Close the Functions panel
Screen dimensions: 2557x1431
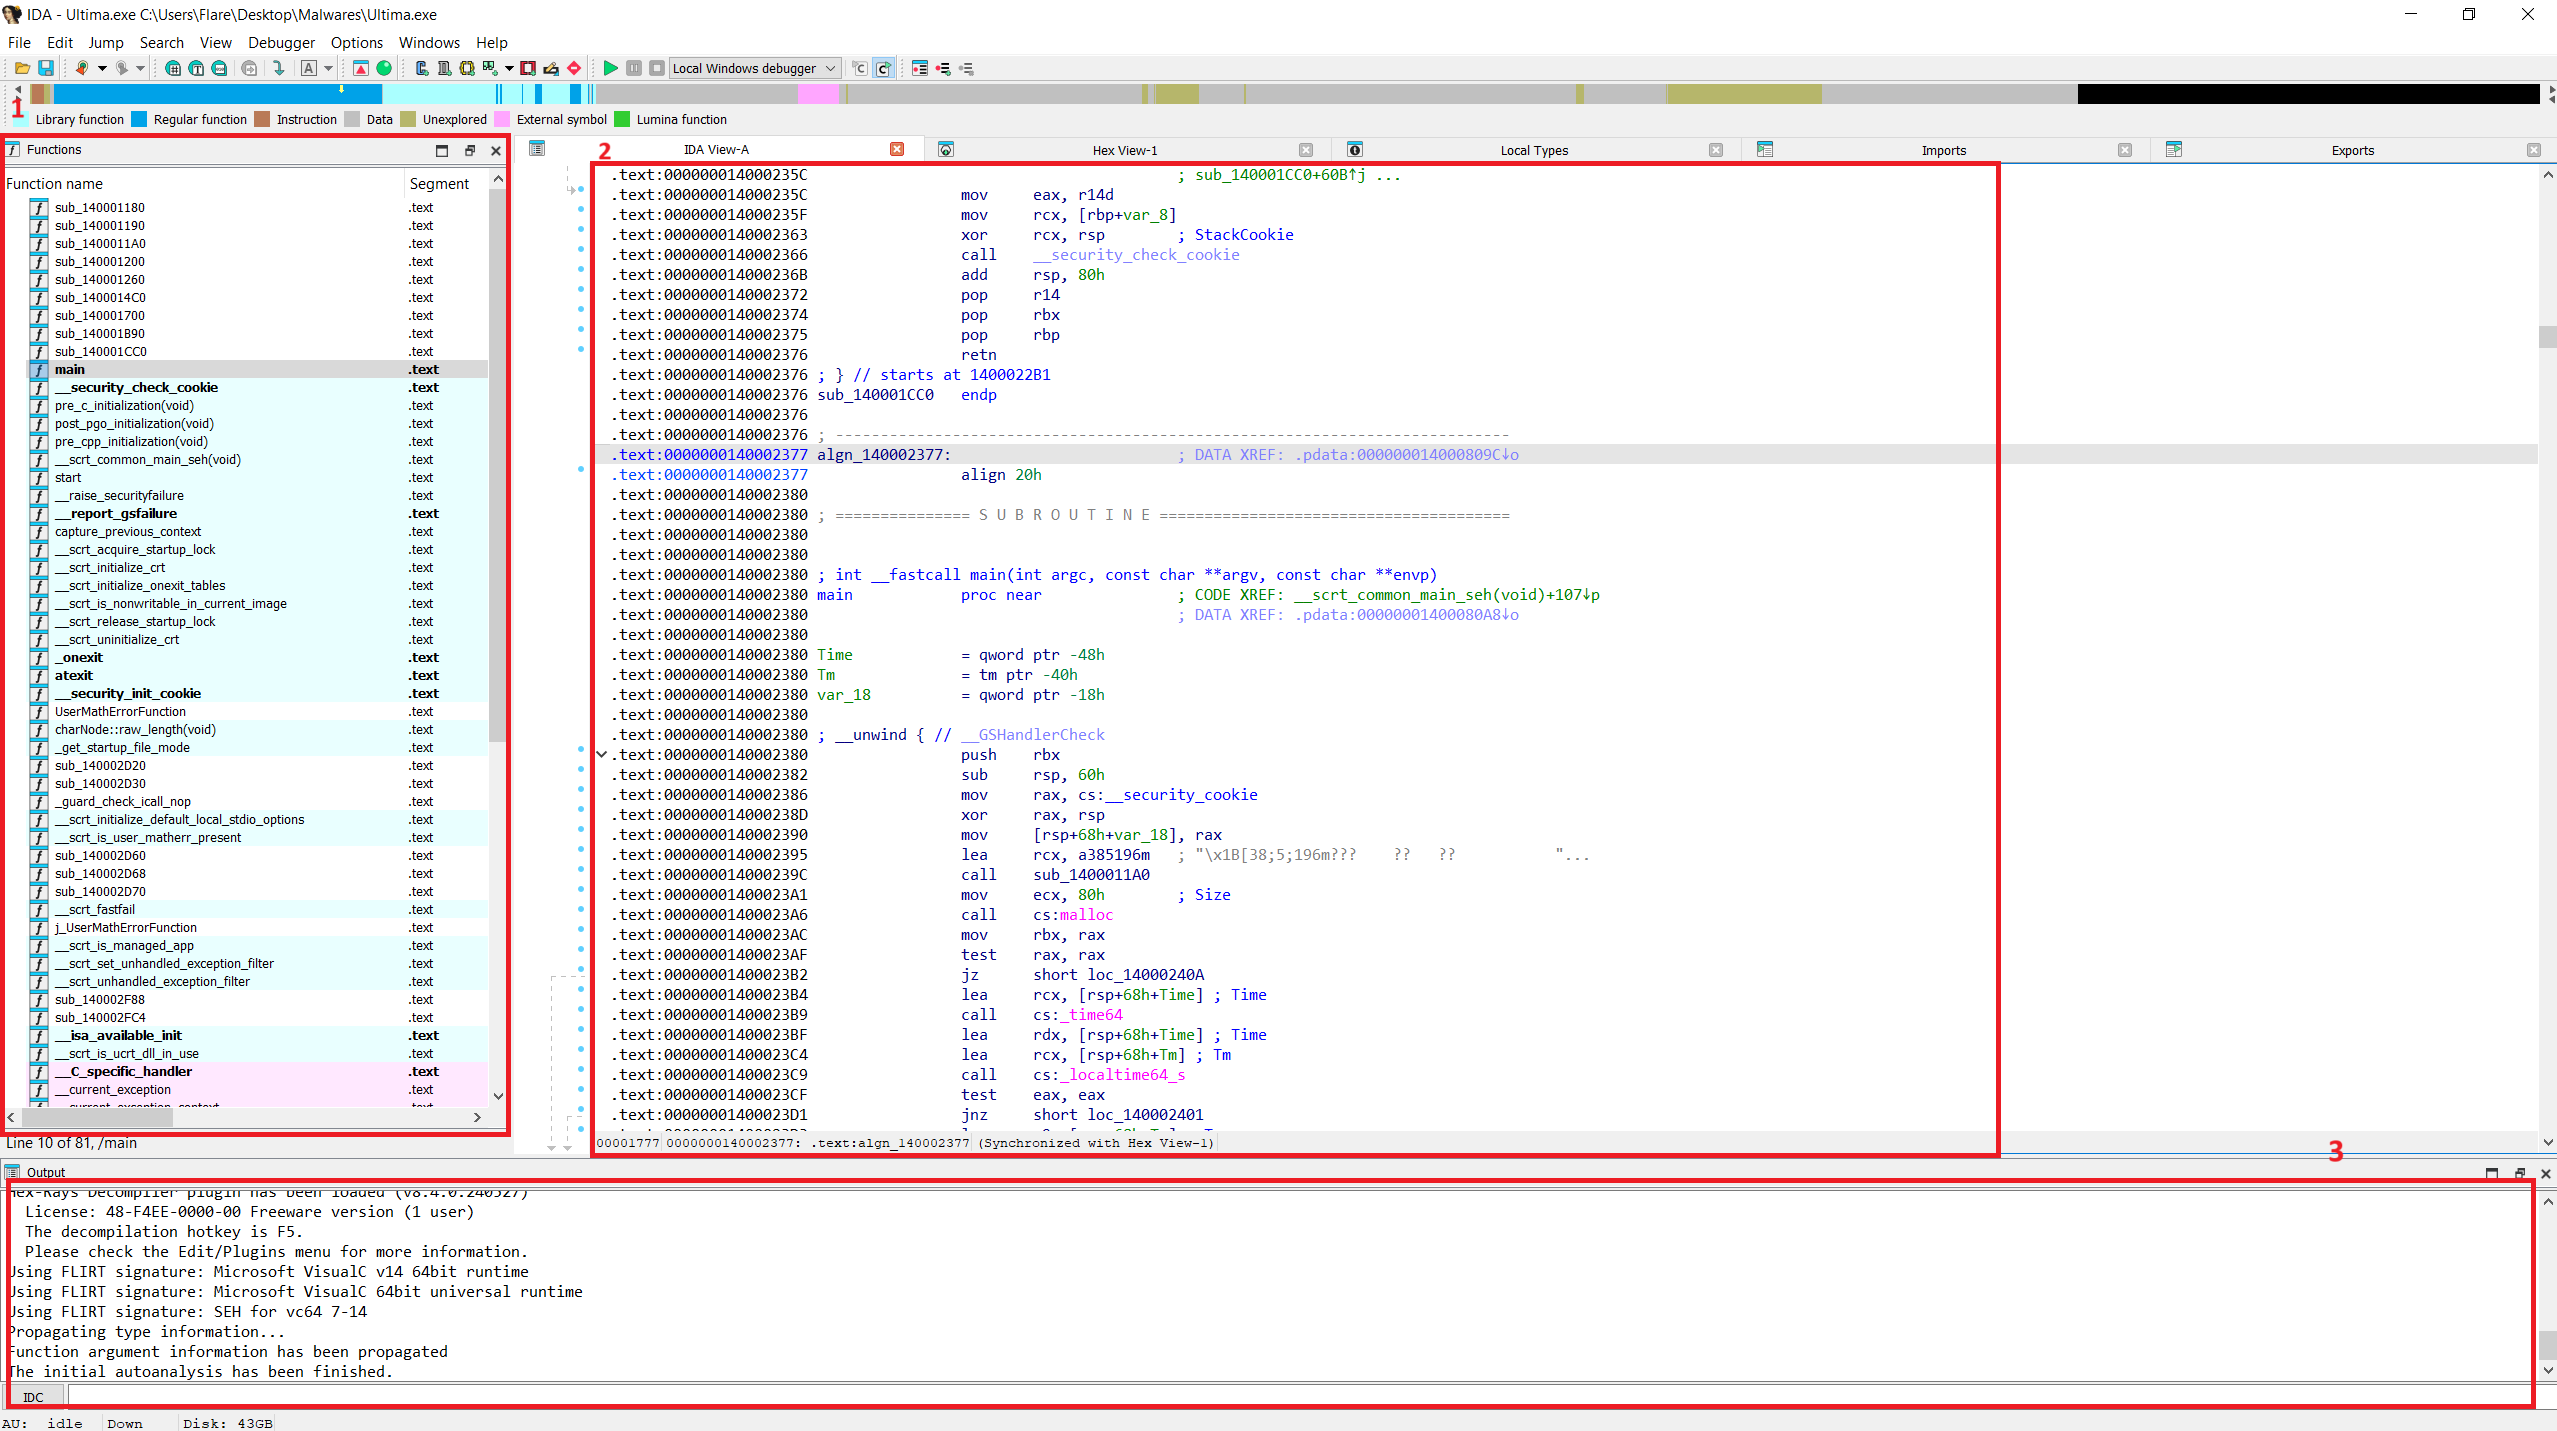(x=496, y=150)
